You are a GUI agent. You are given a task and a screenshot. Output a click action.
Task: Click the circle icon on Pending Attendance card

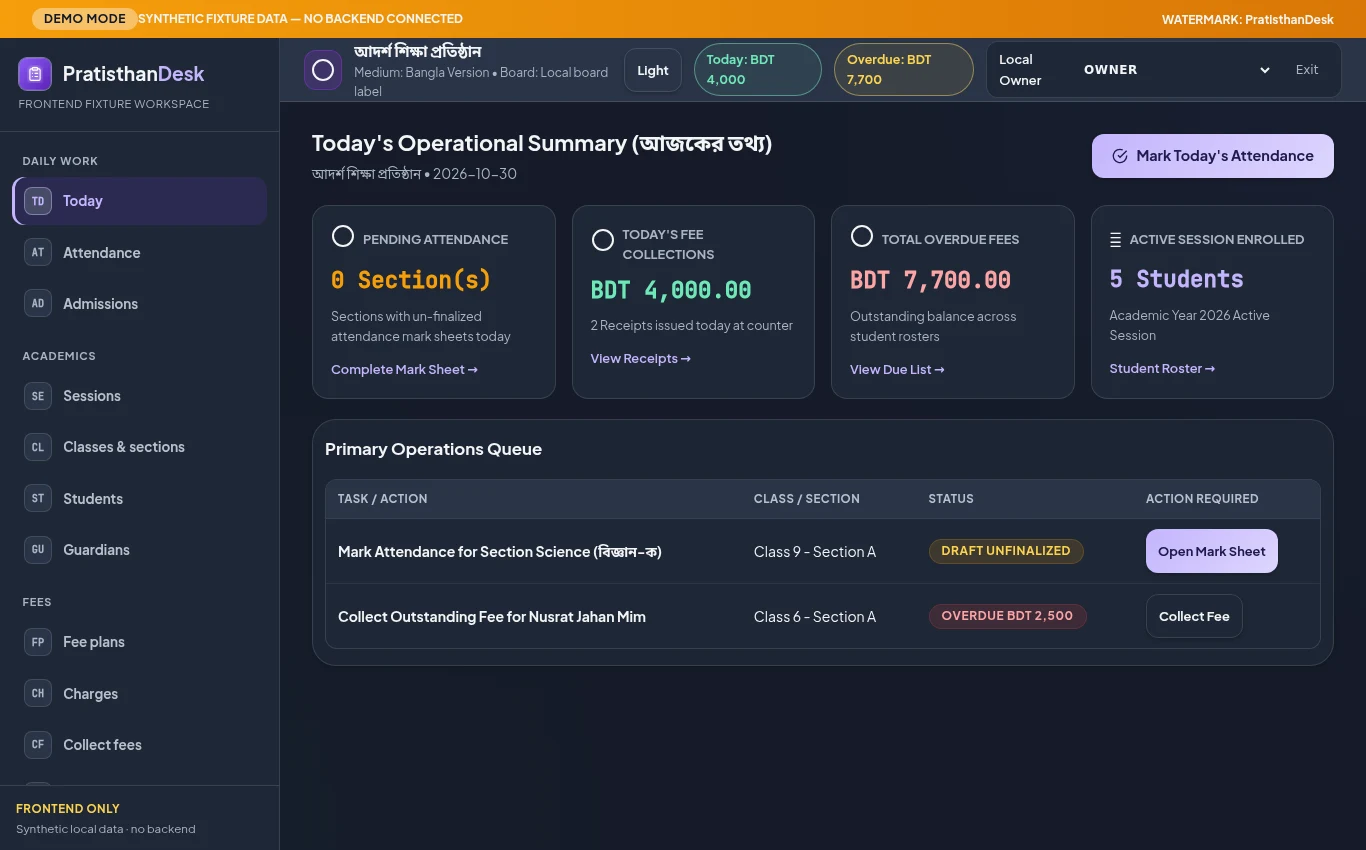(343, 237)
